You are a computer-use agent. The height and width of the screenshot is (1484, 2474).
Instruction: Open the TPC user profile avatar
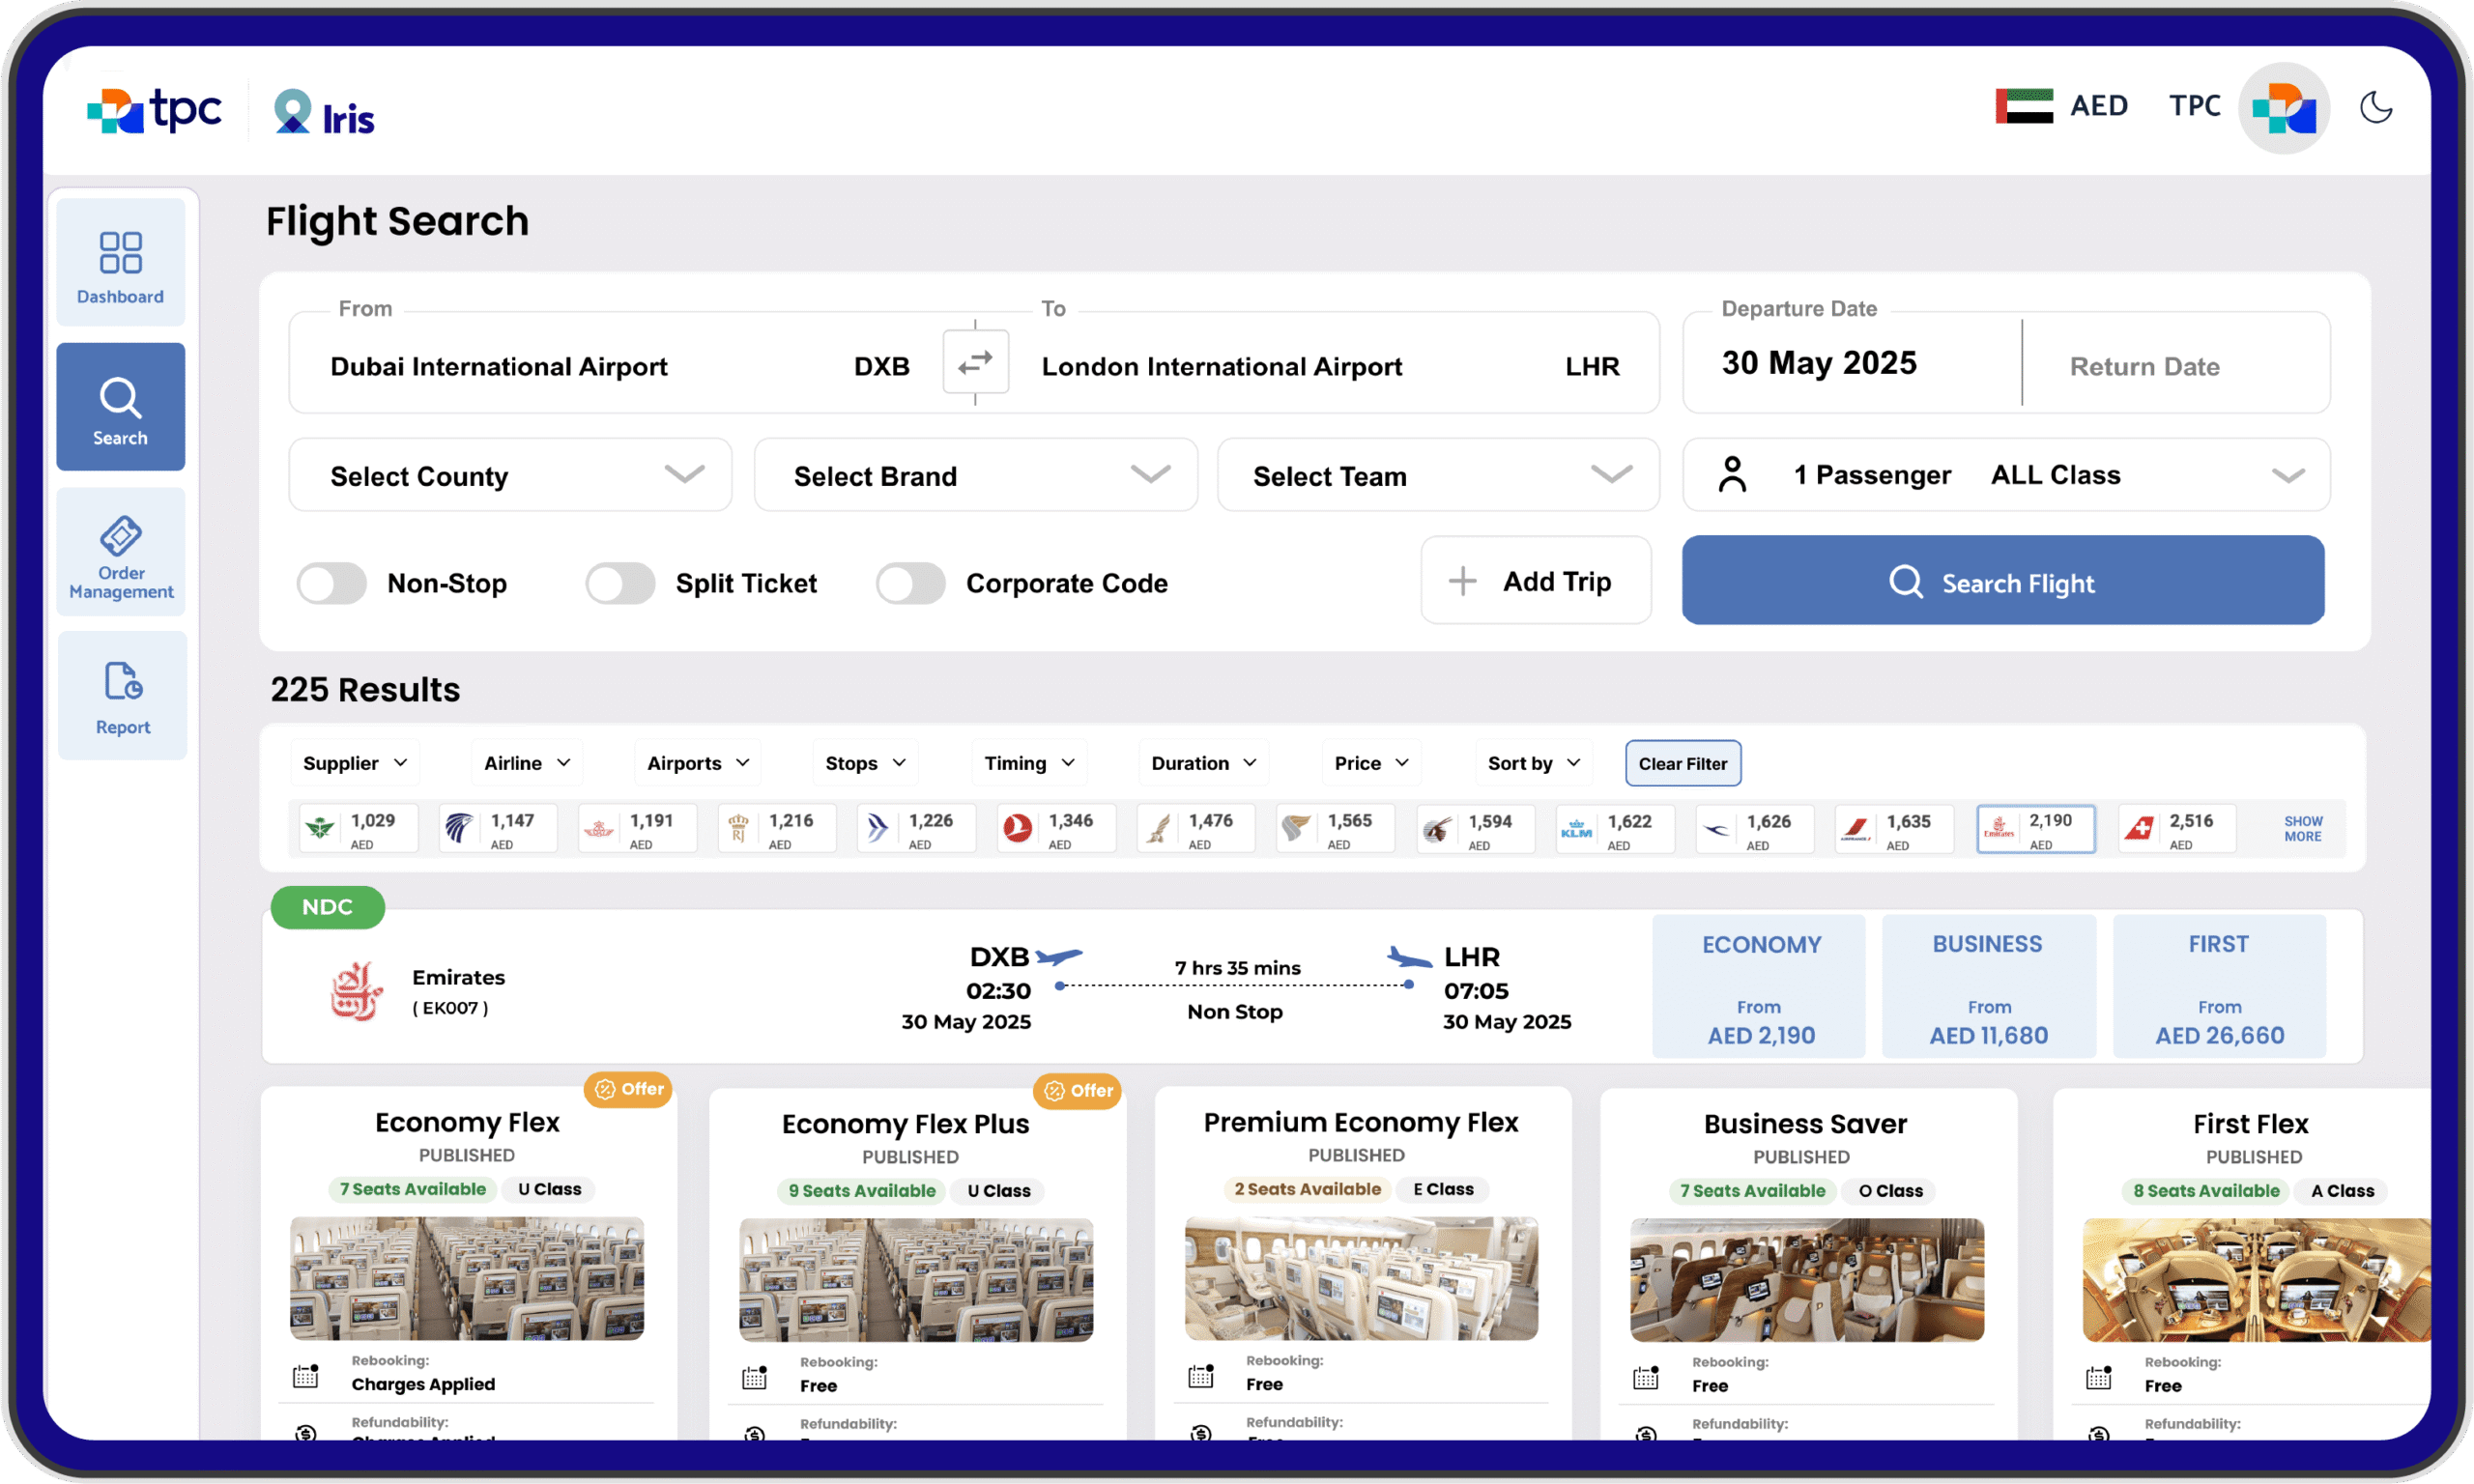pos(2283,108)
